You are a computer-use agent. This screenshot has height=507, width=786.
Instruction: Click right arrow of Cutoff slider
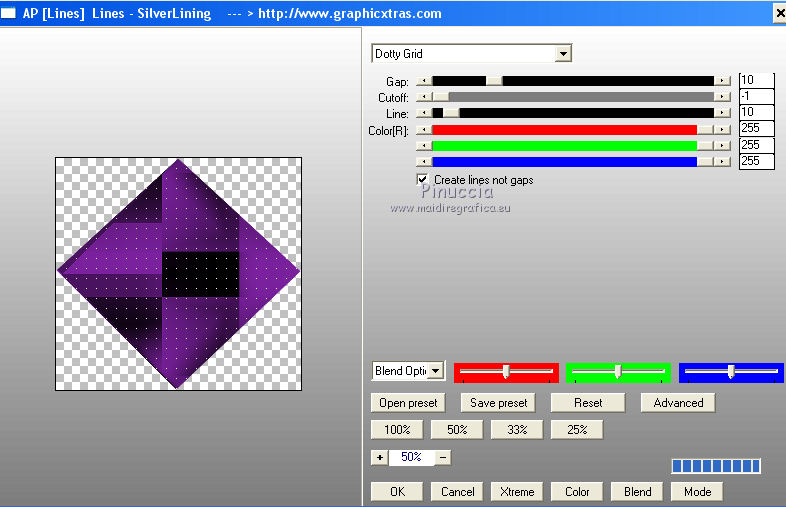pos(722,97)
